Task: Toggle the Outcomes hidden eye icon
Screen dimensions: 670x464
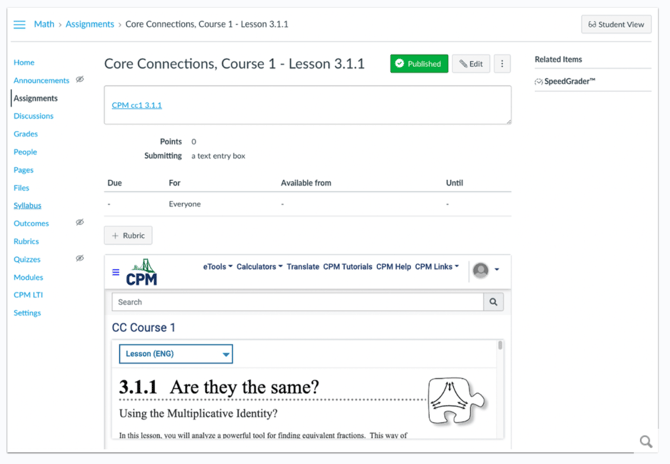Action: [80, 222]
